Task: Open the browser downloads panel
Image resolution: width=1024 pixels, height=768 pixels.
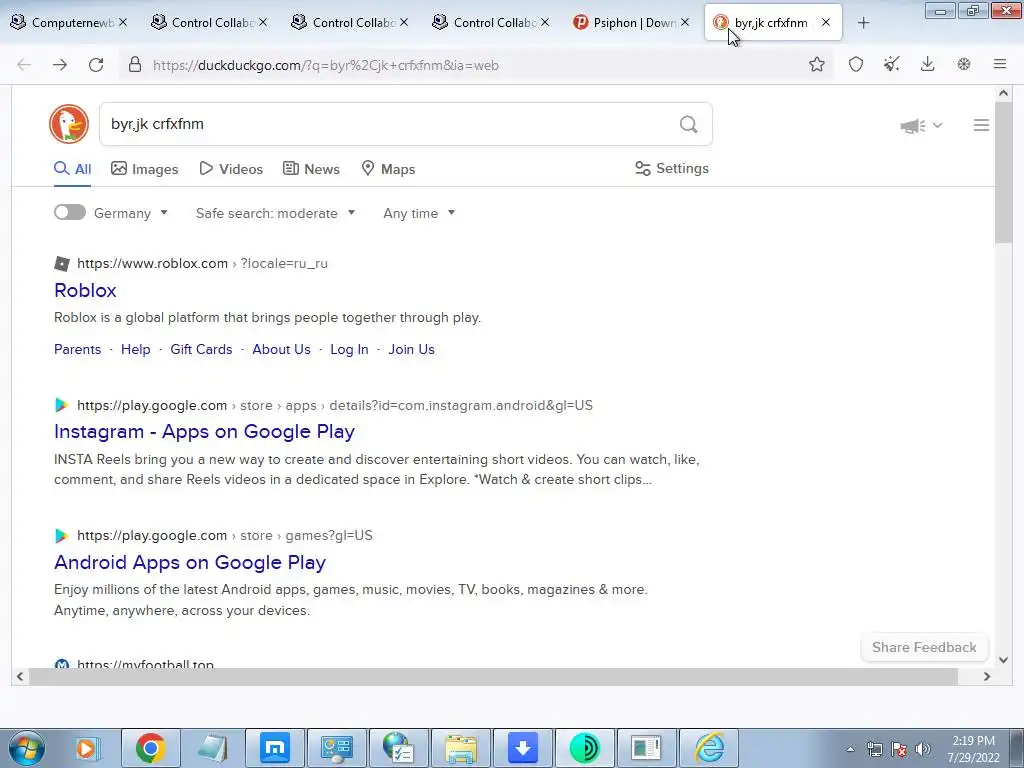Action: 927,64
